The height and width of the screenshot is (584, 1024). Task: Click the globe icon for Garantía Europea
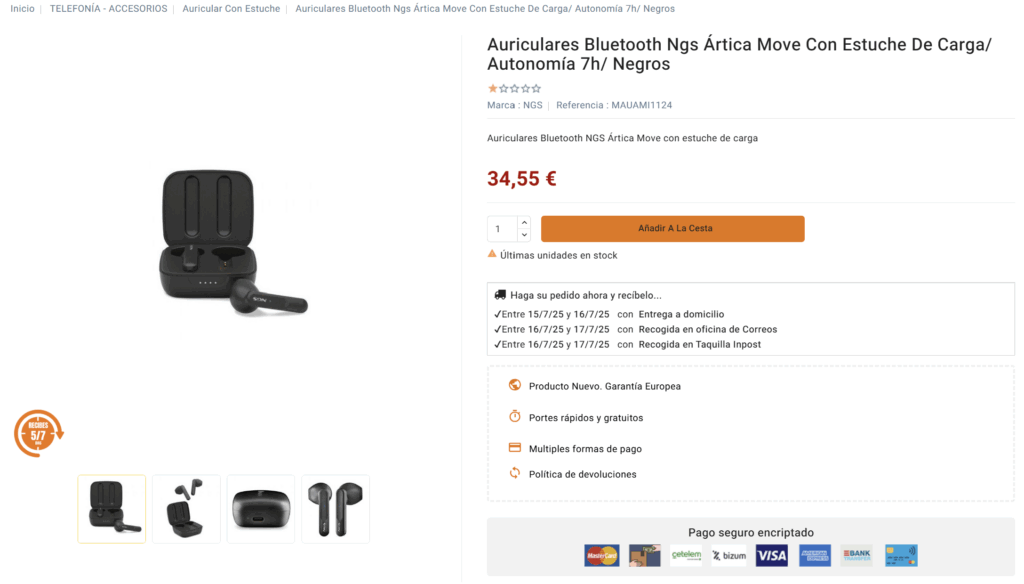(x=515, y=385)
